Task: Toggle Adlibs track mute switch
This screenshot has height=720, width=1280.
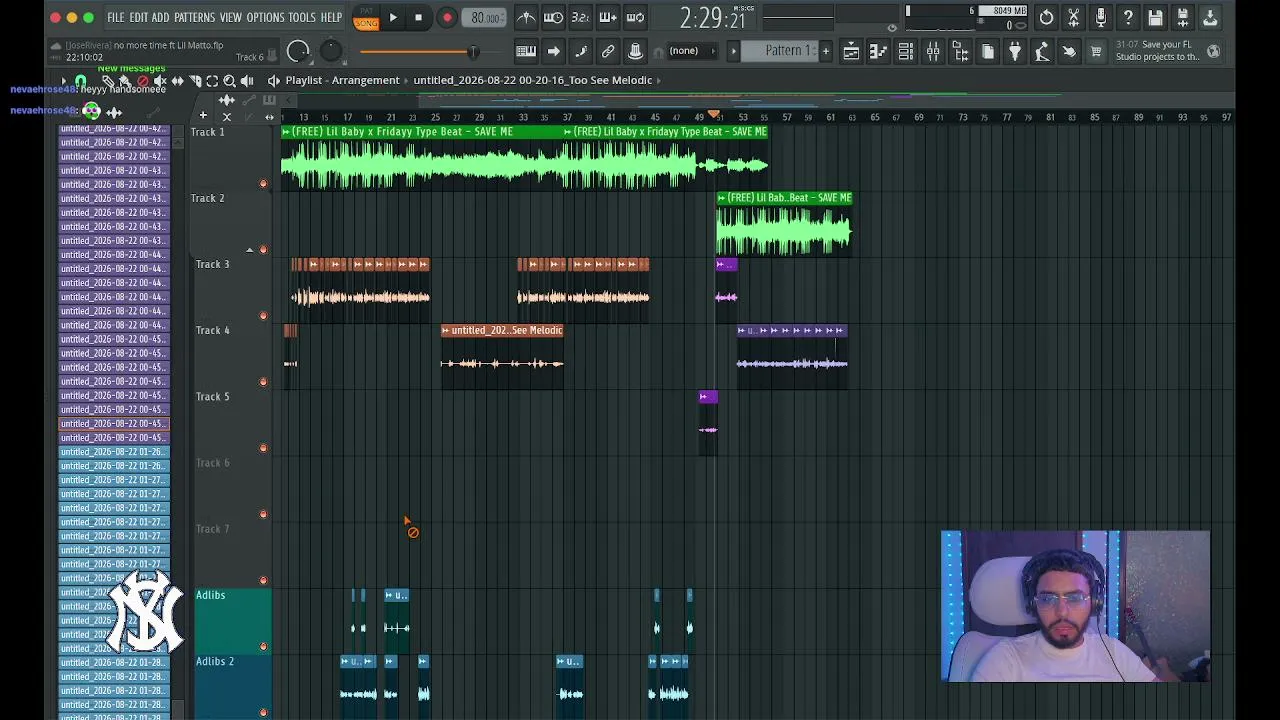Action: [263, 646]
